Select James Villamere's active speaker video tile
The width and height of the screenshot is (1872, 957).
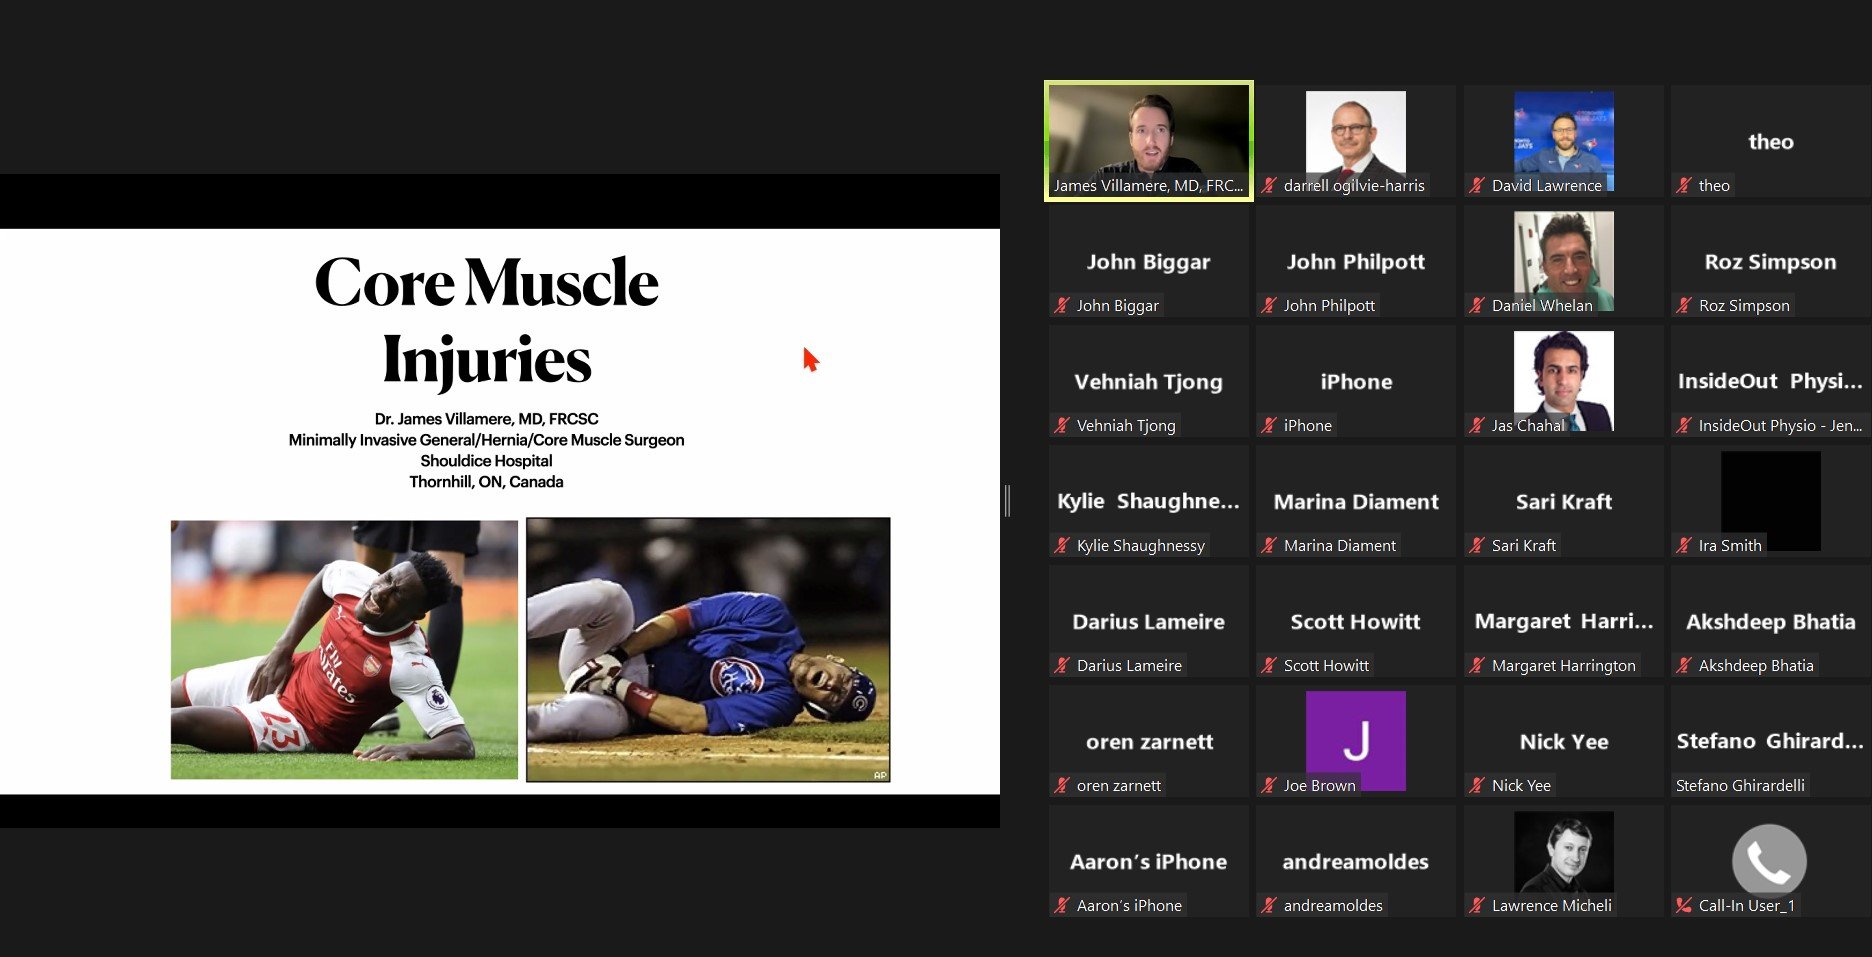point(1148,140)
